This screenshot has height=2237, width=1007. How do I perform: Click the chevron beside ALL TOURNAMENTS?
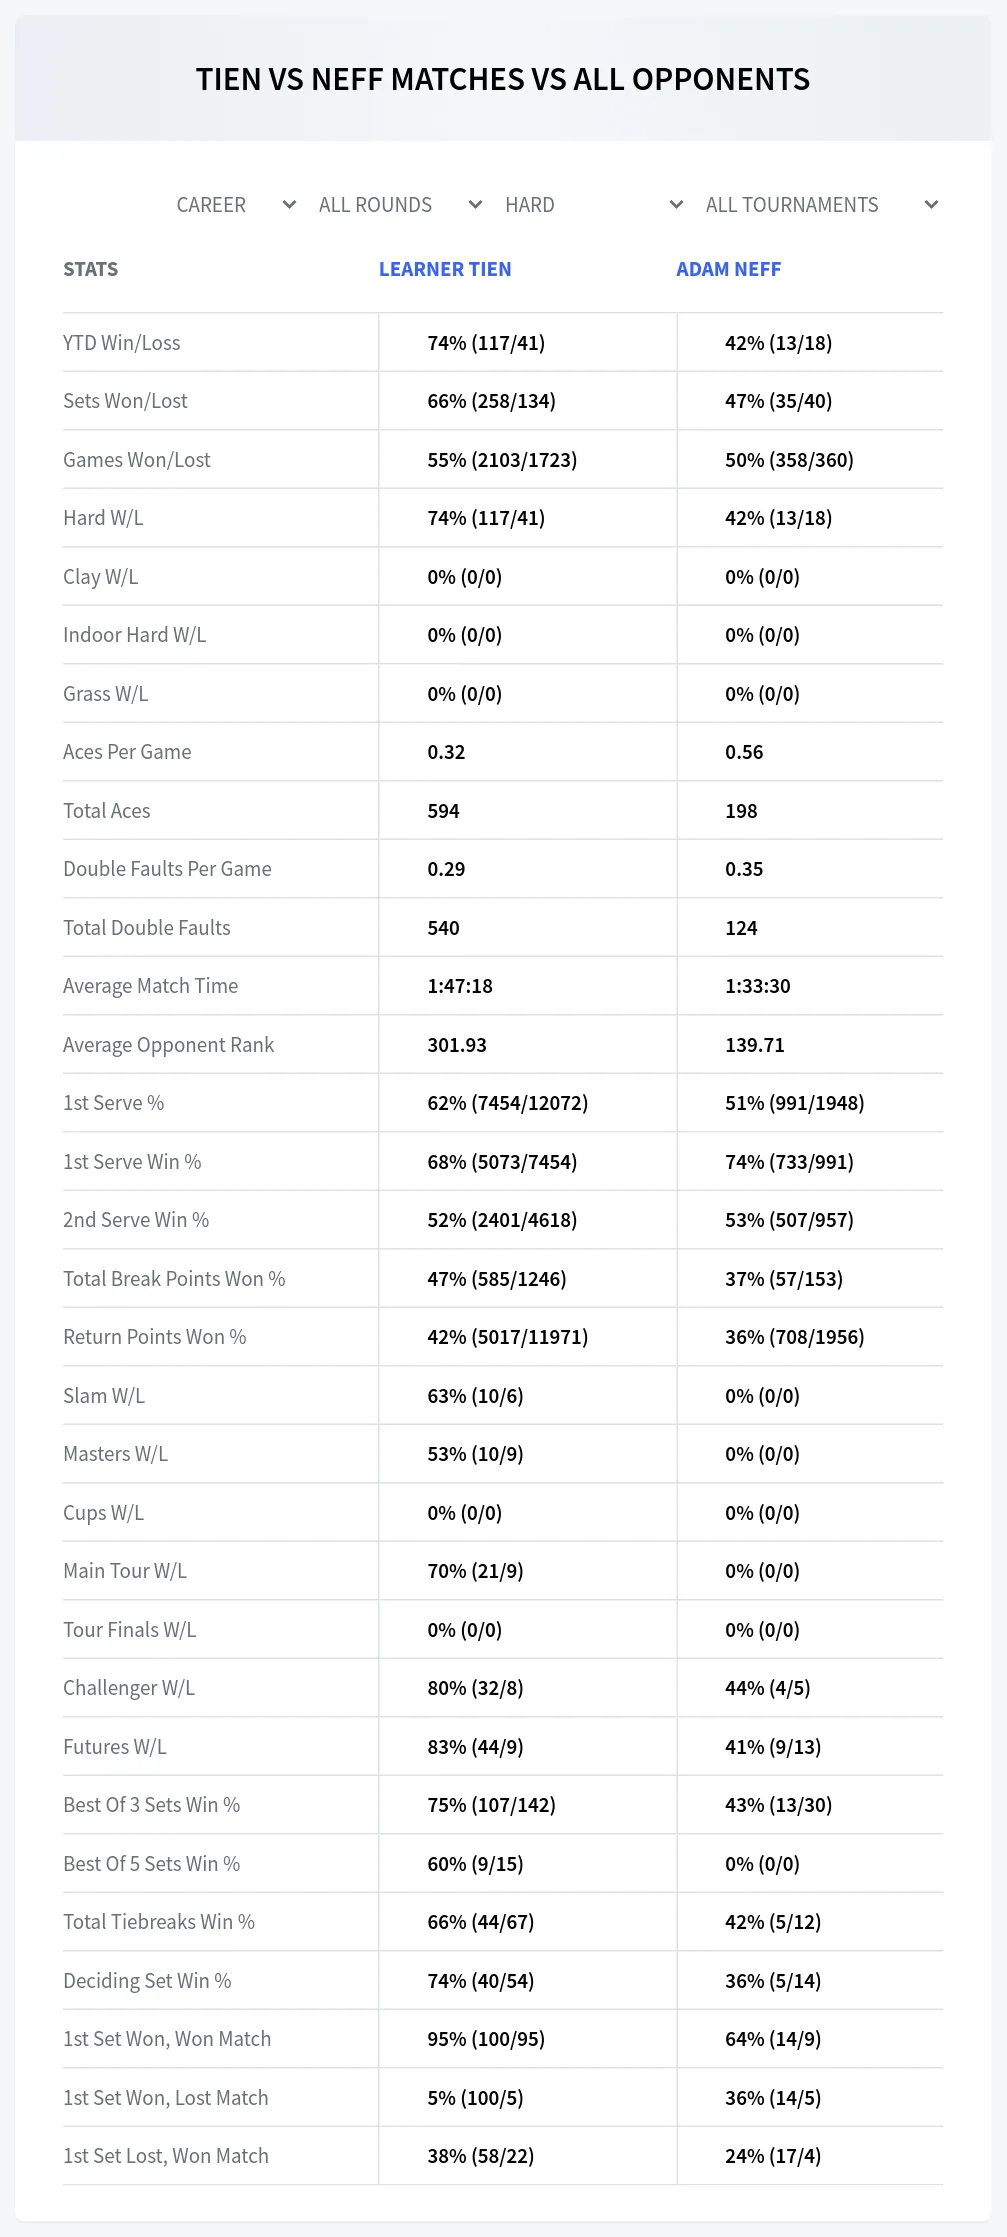(931, 205)
